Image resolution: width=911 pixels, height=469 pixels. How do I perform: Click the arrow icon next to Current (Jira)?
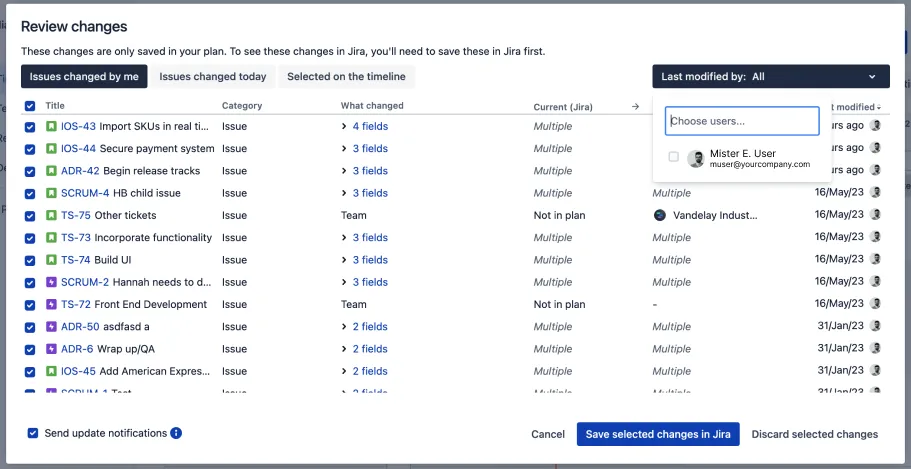click(635, 106)
